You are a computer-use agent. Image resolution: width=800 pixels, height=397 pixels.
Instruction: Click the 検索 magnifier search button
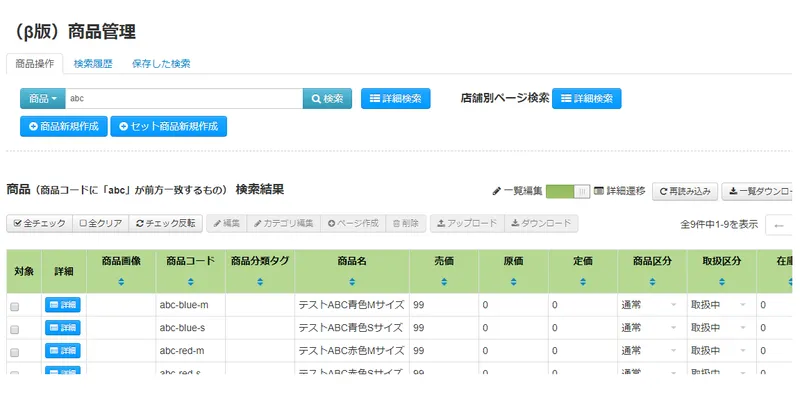pyautogui.click(x=327, y=98)
